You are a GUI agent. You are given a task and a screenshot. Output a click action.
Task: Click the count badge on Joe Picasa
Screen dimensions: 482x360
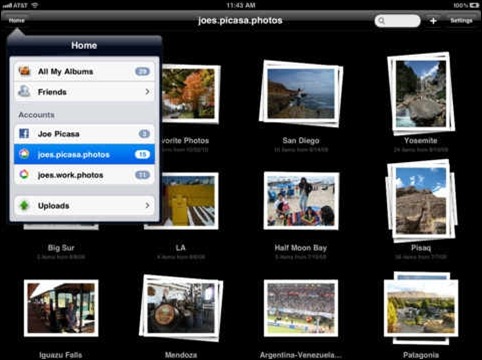(x=144, y=134)
